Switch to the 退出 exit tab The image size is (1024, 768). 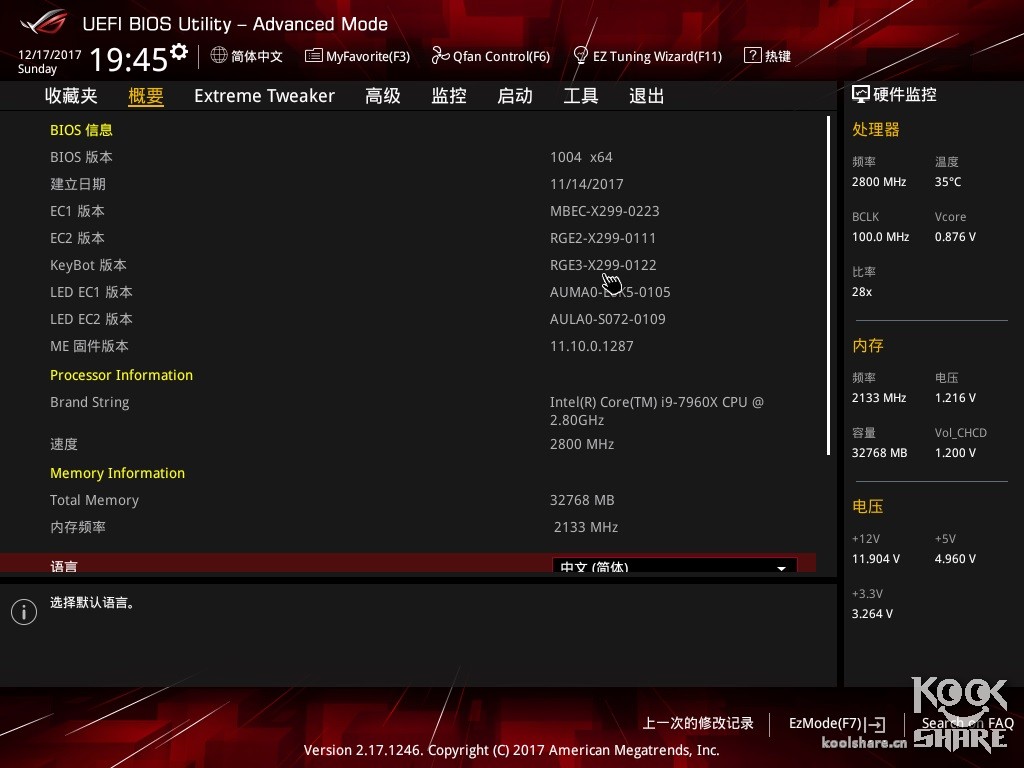pos(647,96)
